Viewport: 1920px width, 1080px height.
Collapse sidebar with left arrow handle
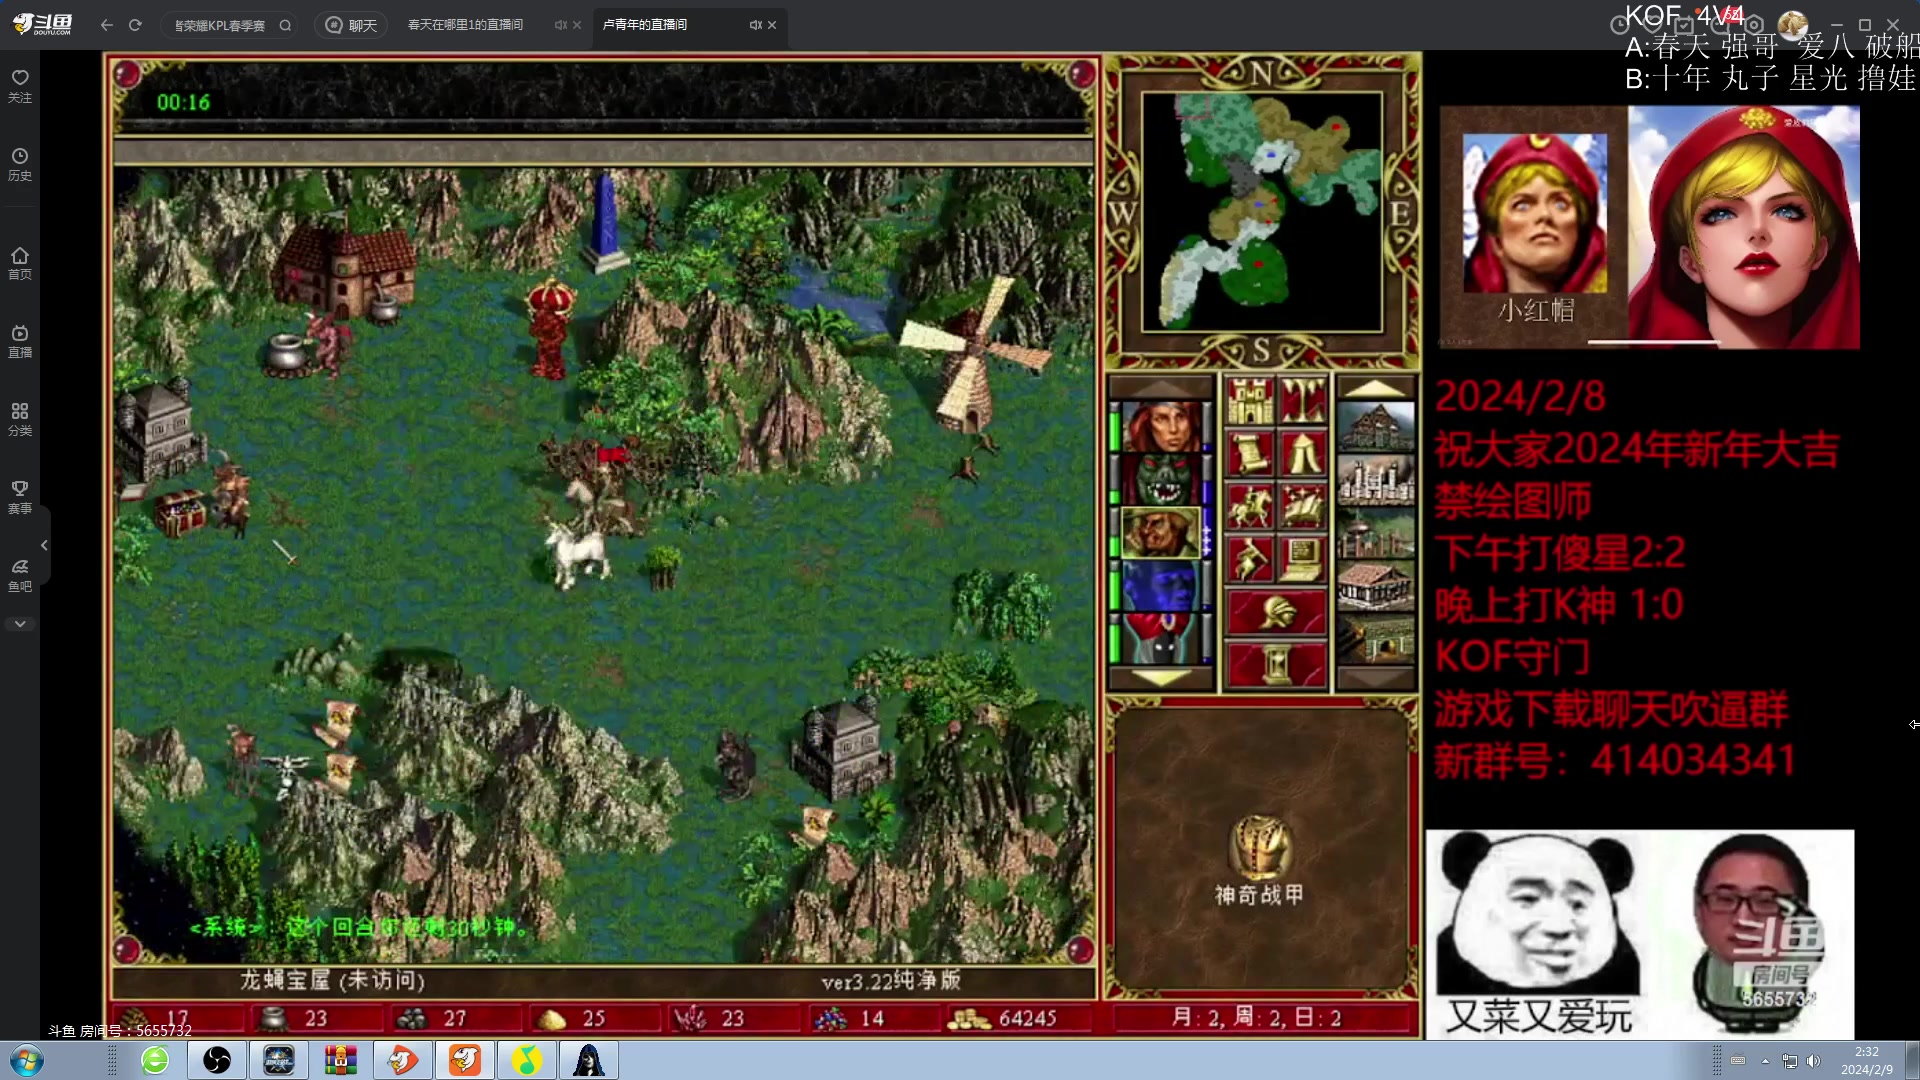point(44,545)
